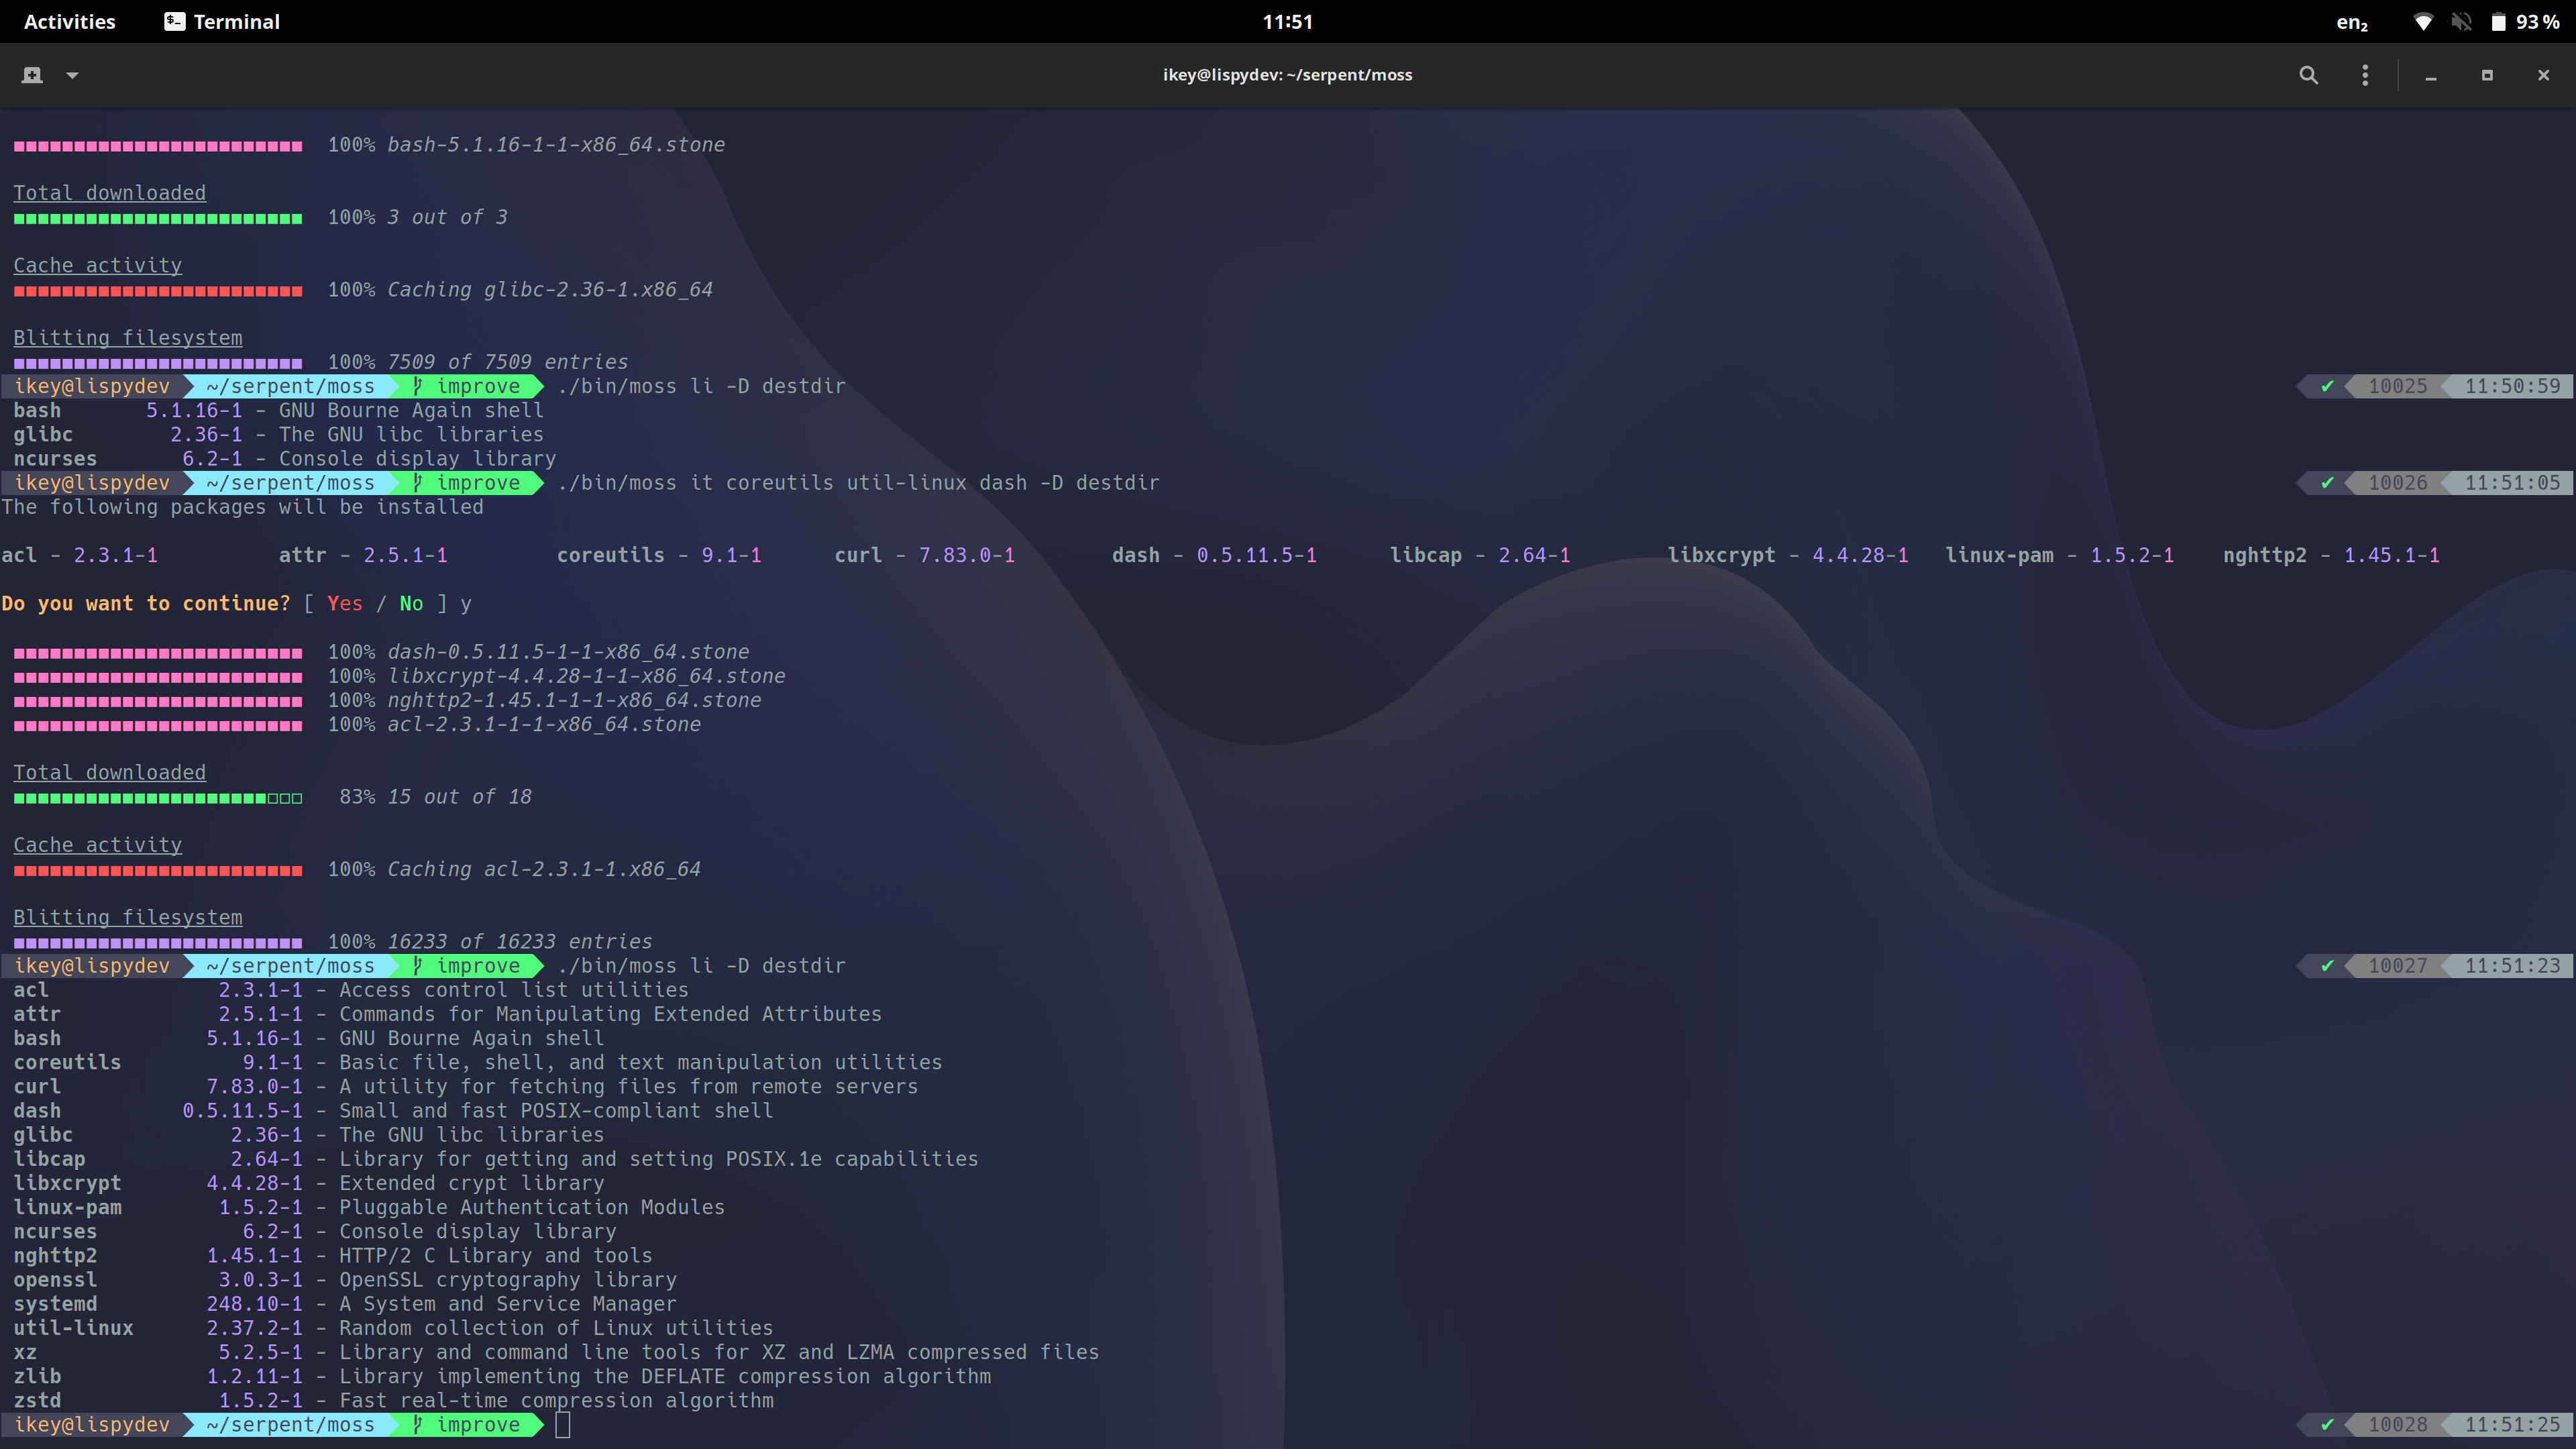Open the calendar by clicking the 11:51 clock
Screen dimensions: 2576x1449
tap(1288, 21)
